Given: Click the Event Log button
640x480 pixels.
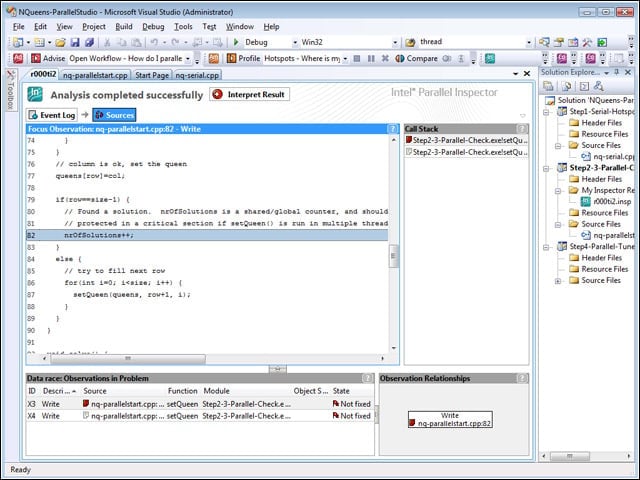Looking at the screenshot, I should tap(52, 115).
